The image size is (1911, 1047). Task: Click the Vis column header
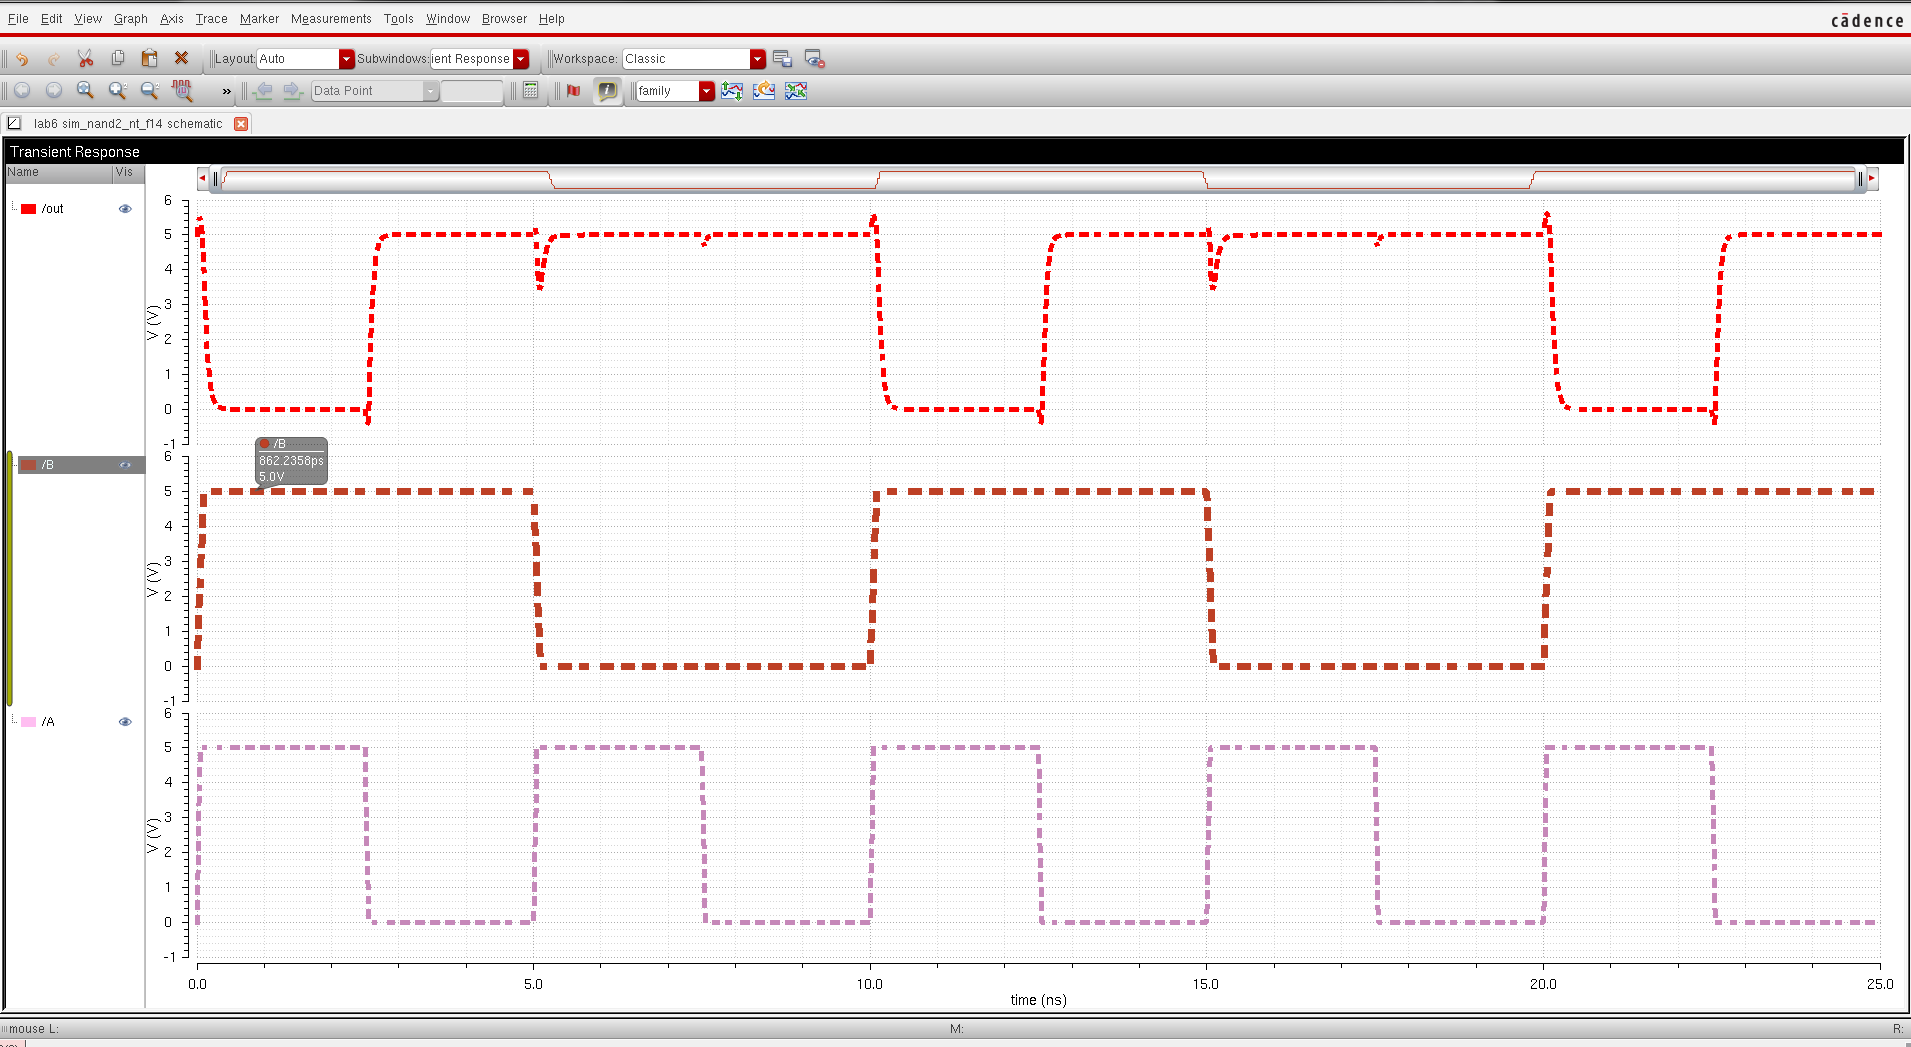point(128,172)
